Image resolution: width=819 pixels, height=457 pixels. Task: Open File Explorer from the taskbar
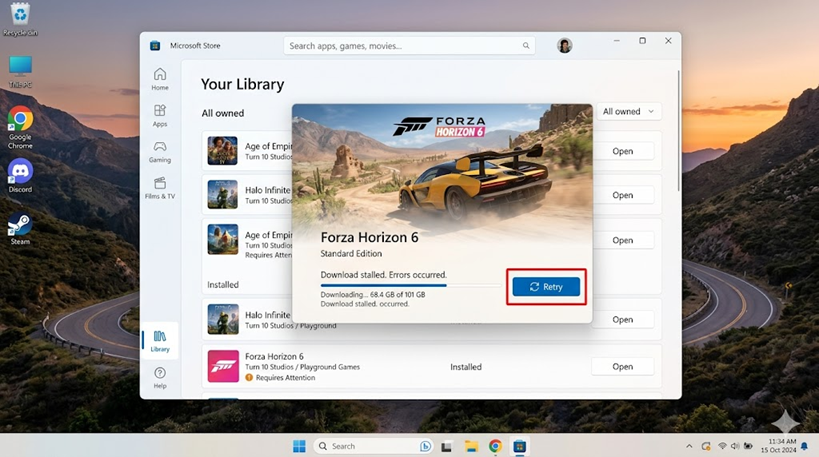471,447
